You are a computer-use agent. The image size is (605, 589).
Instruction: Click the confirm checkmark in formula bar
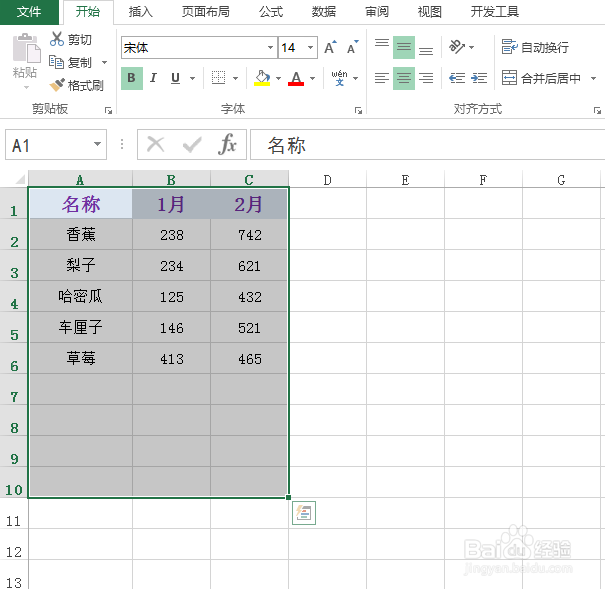coord(192,145)
